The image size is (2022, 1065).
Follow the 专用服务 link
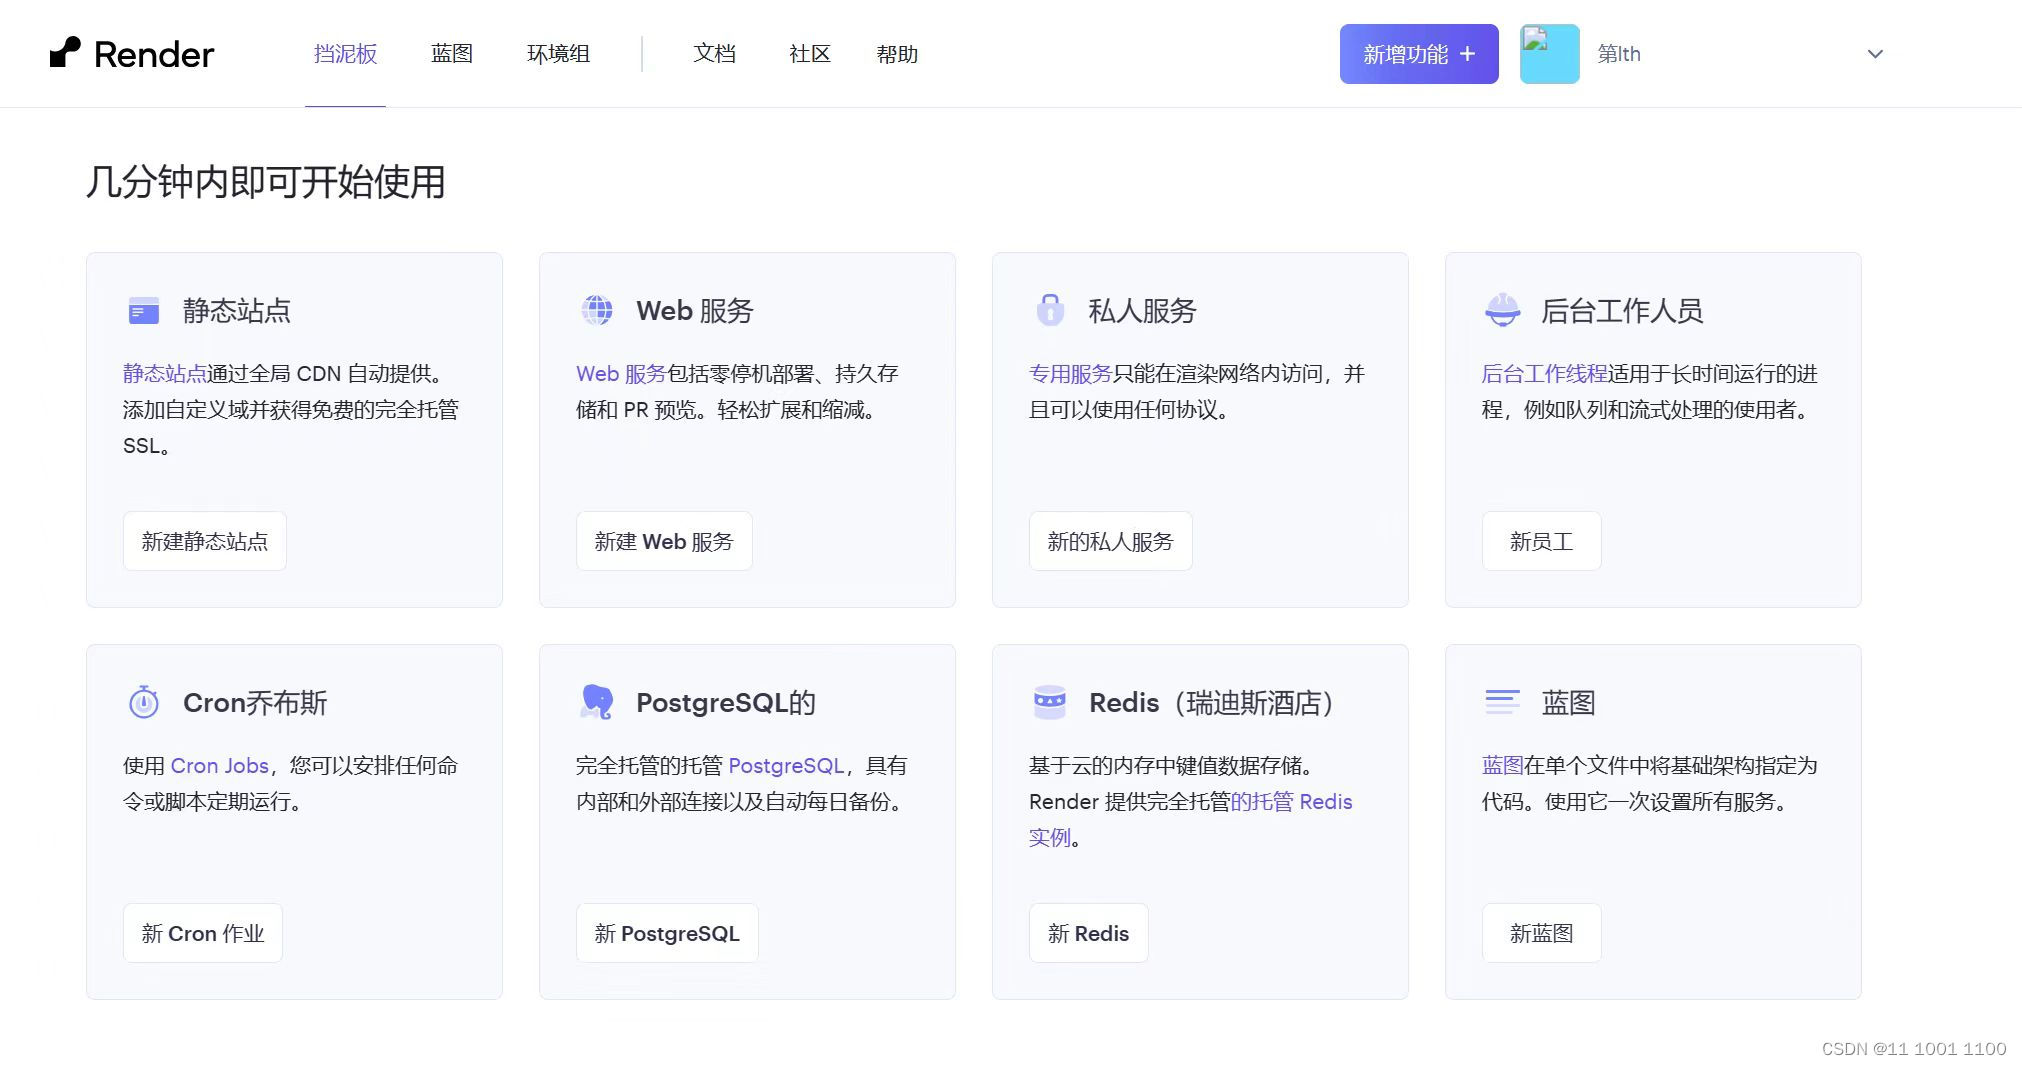pos(1071,373)
